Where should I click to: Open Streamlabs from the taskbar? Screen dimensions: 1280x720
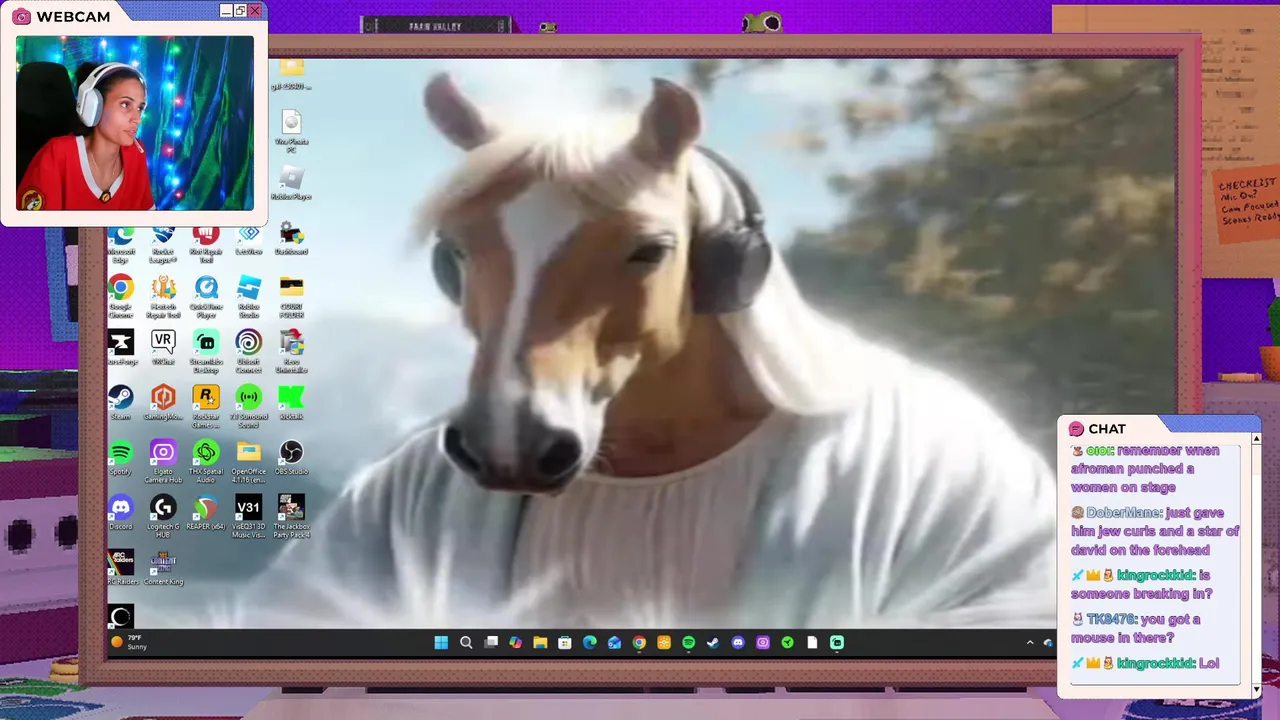(x=837, y=643)
